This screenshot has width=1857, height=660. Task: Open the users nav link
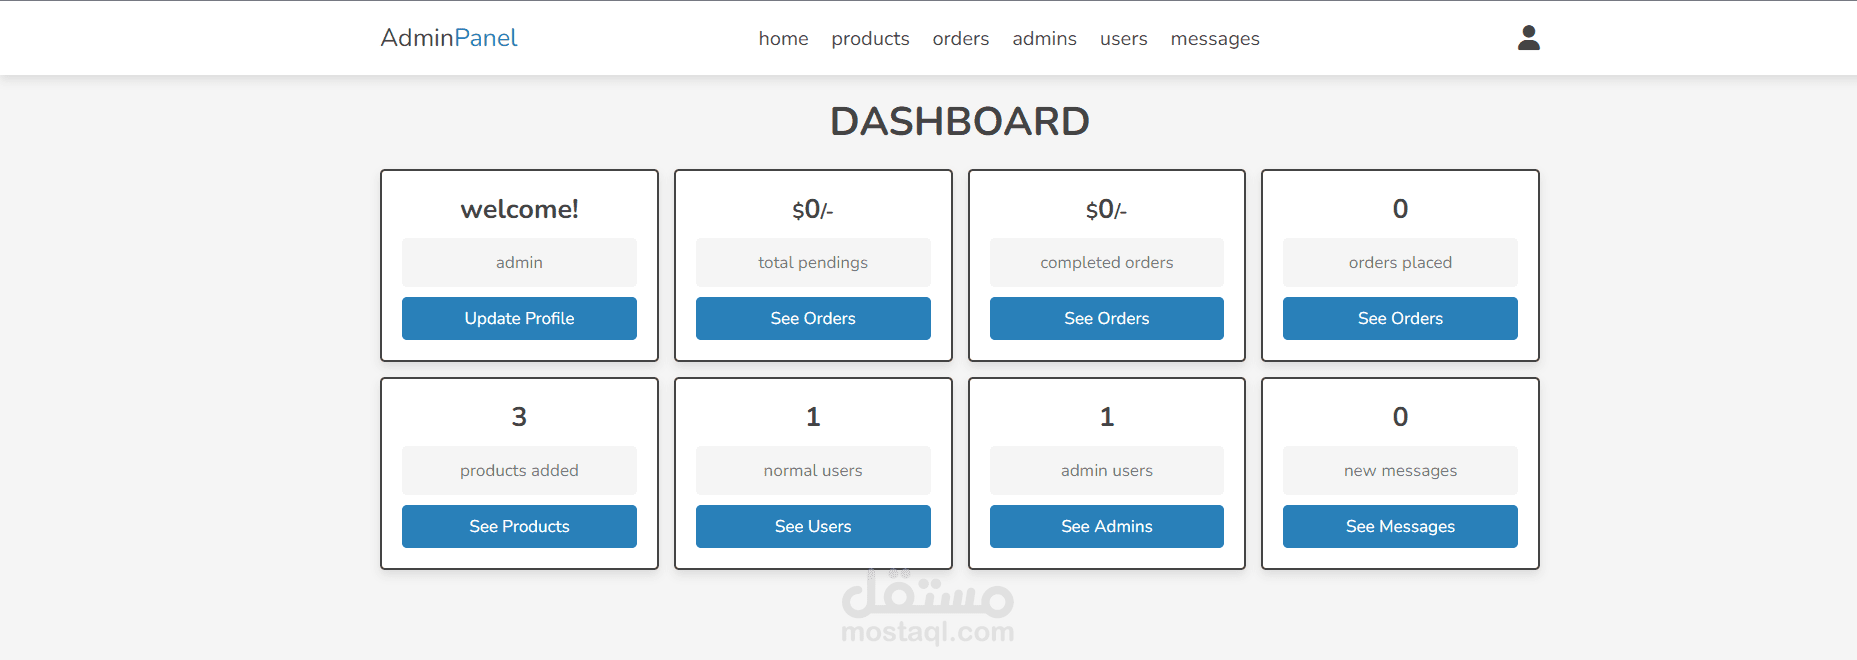[x=1123, y=38]
